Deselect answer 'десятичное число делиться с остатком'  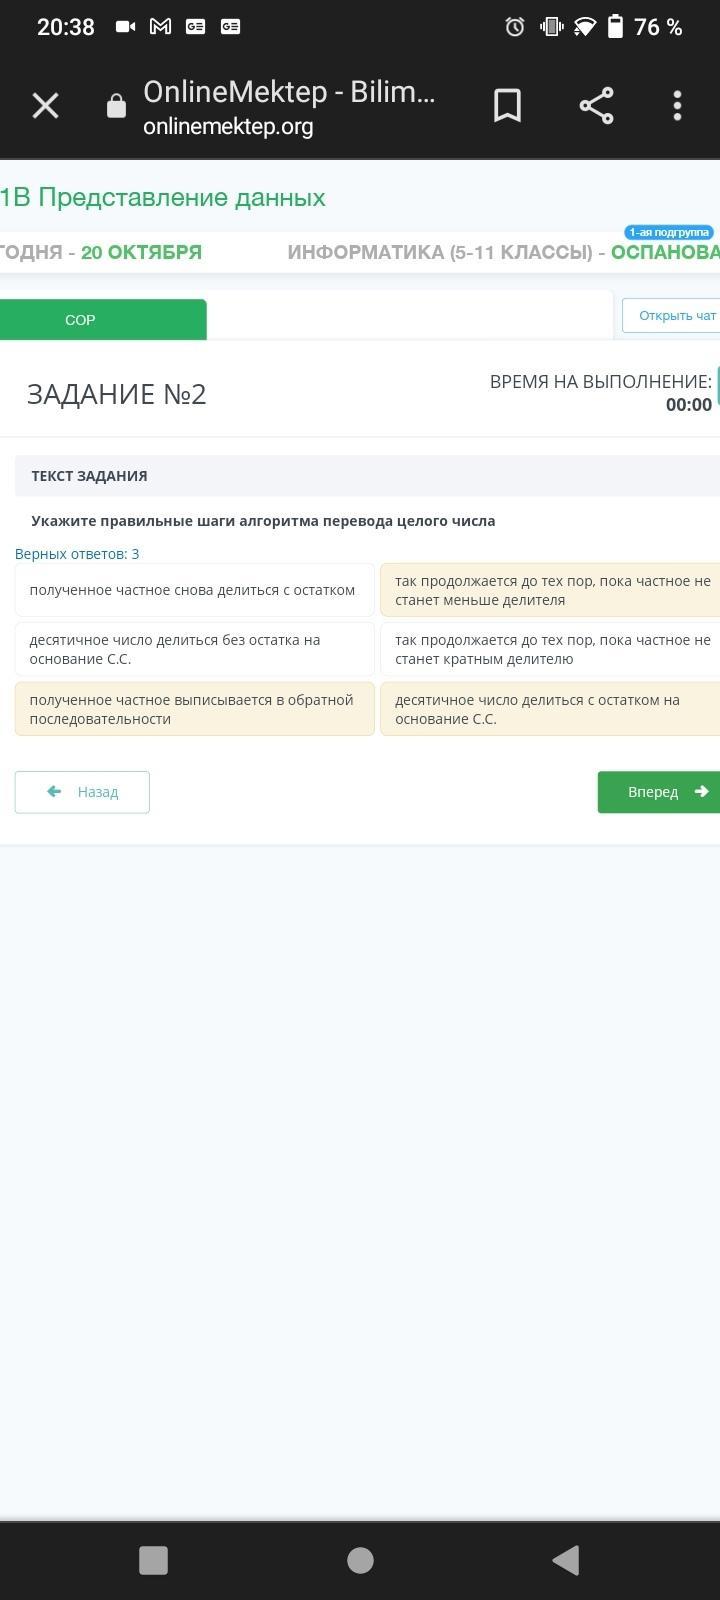coord(550,709)
